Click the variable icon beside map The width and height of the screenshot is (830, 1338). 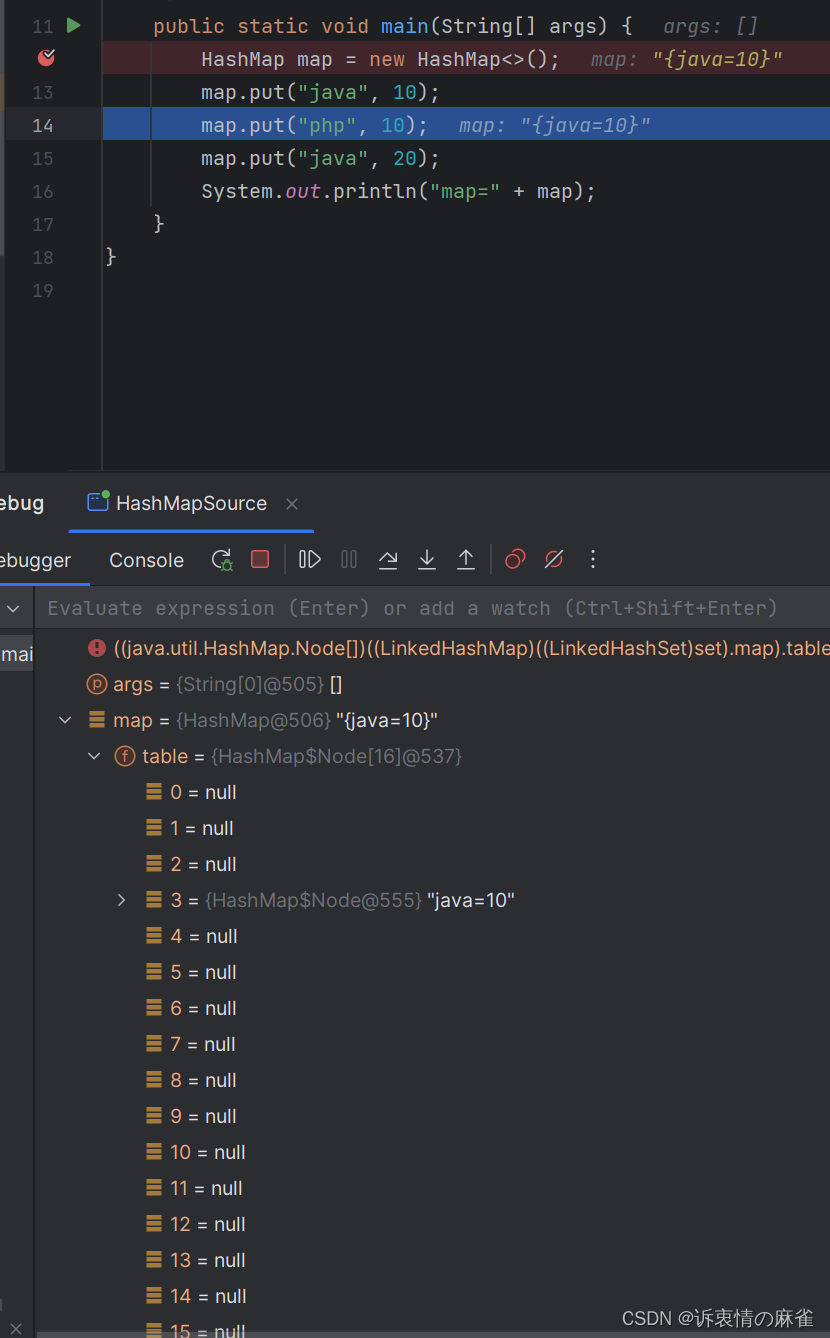point(97,720)
